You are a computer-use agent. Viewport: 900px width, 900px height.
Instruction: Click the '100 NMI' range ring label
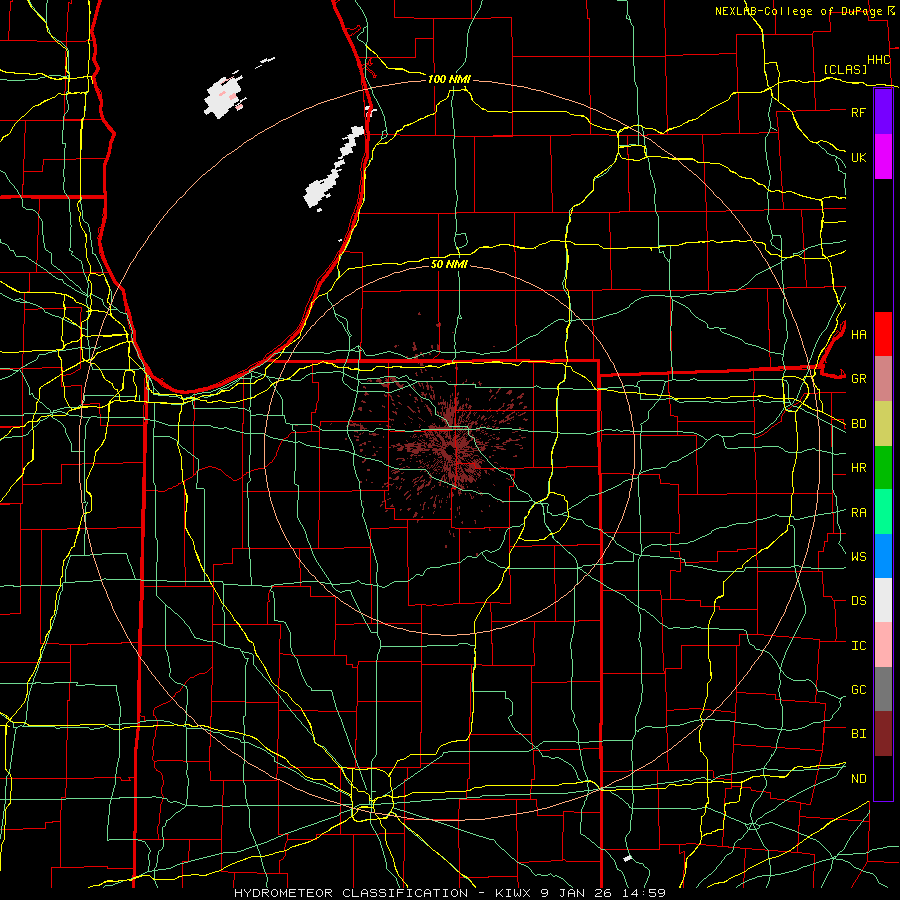449,79
